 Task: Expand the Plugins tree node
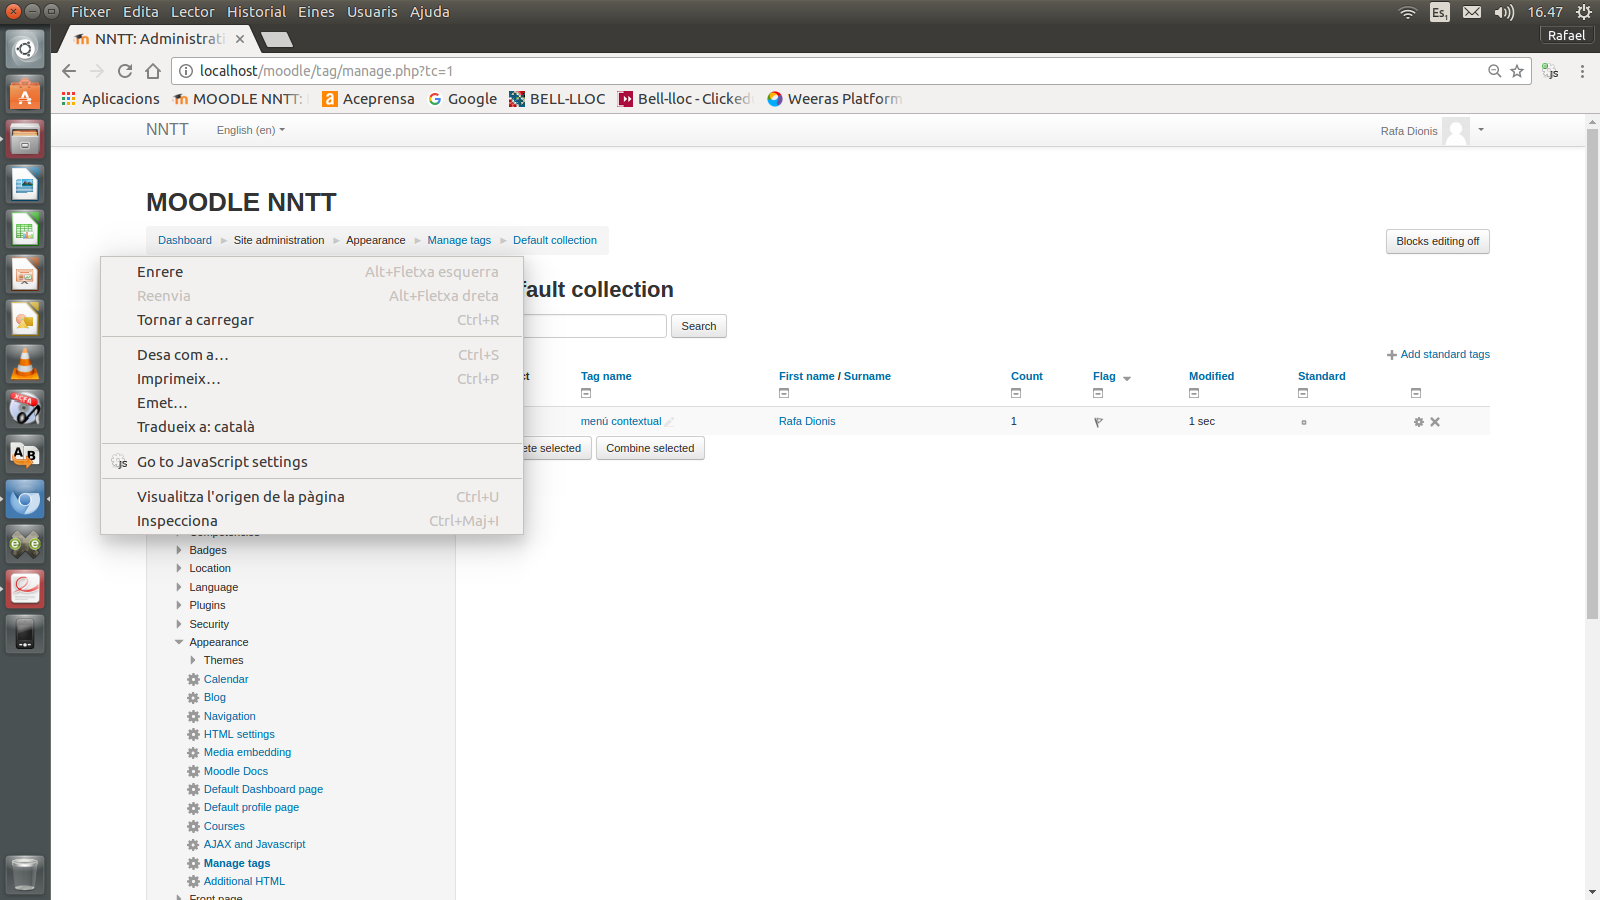coord(179,605)
